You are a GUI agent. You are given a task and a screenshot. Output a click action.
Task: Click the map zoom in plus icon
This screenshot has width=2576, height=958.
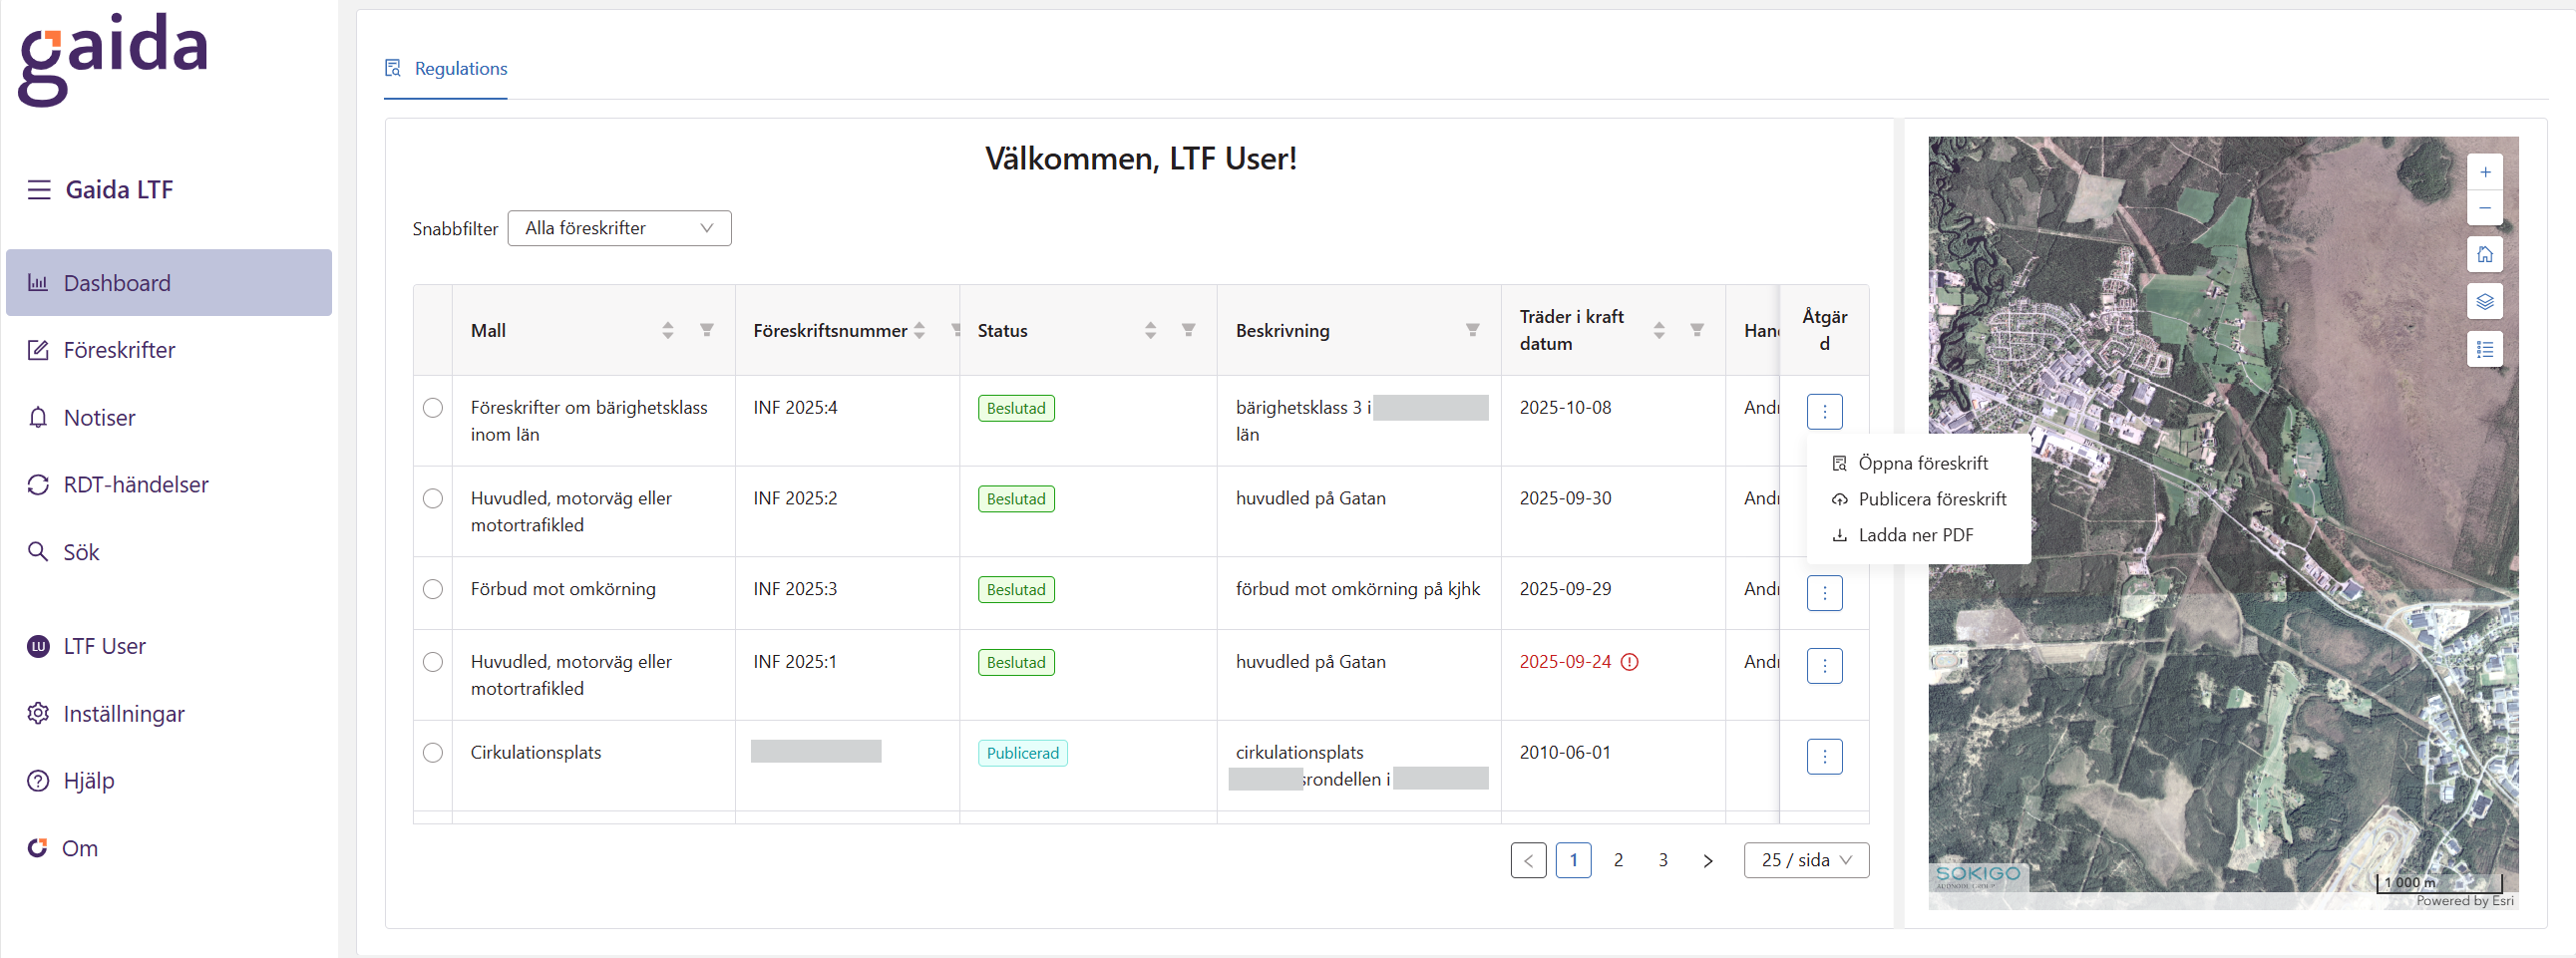coord(2484,172)
